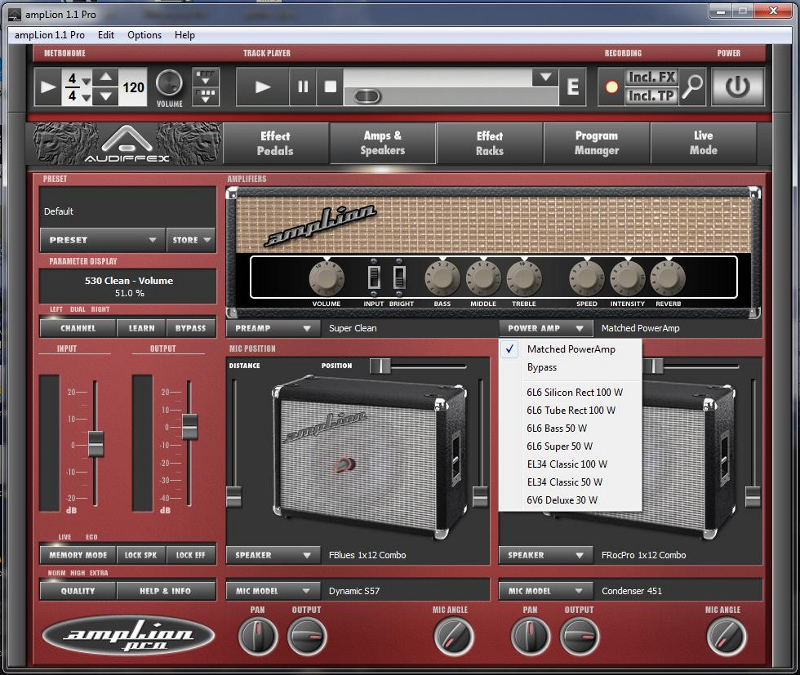
Task: Click the Output level fader handle
Action: coord(190,427)
